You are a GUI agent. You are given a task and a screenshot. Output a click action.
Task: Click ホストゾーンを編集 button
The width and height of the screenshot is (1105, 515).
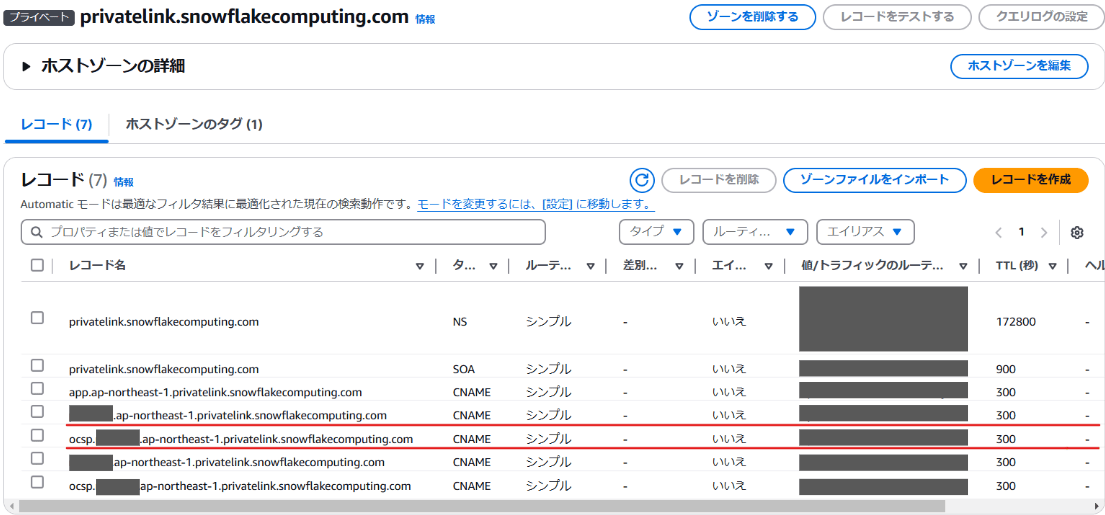(x=1019, y=66)
